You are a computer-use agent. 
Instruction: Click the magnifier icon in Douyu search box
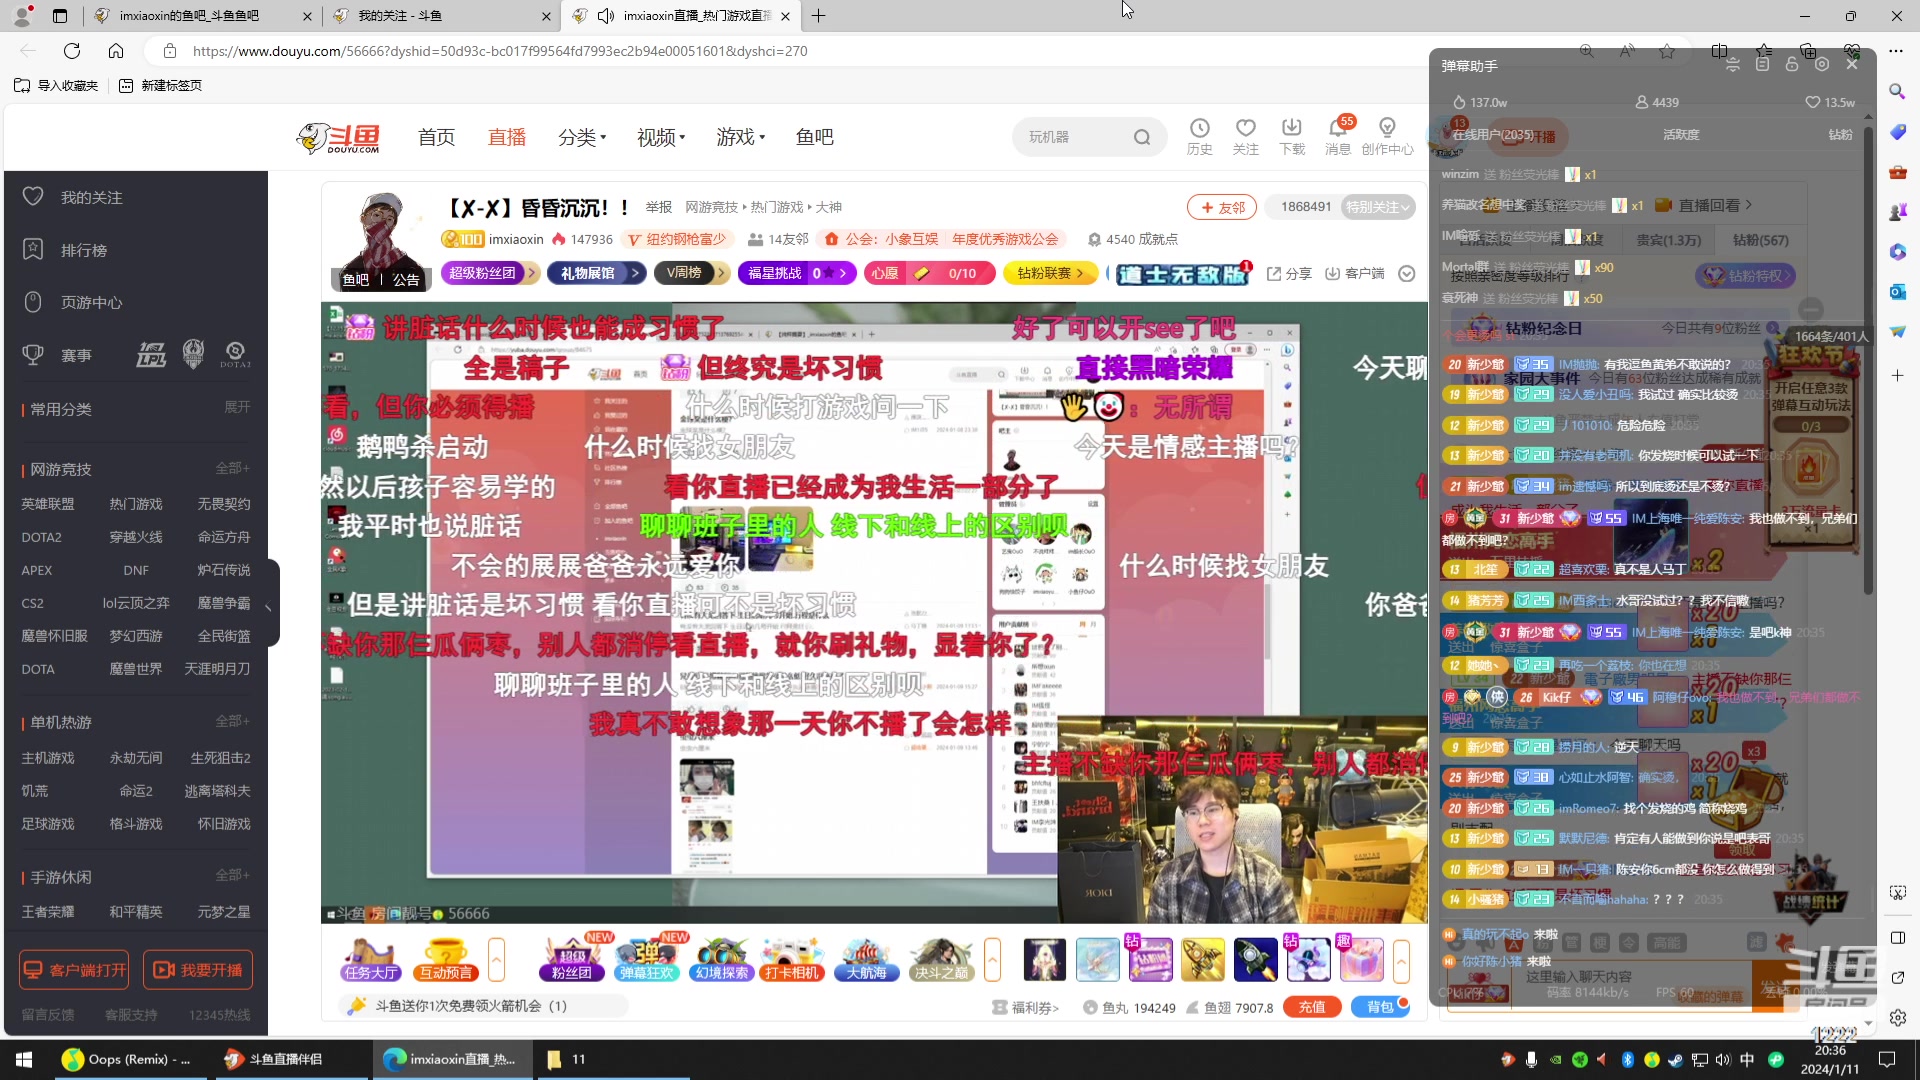point(1141,137)
